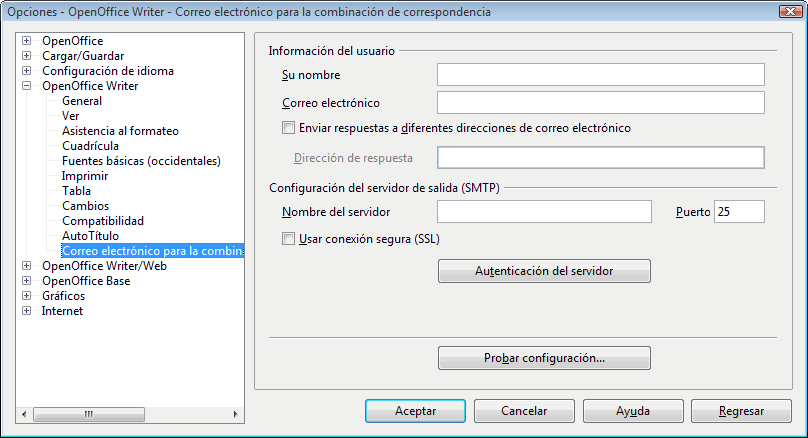Select the OpenOffice root label
This screenshot has width=808, height=438.
point(73,41)
